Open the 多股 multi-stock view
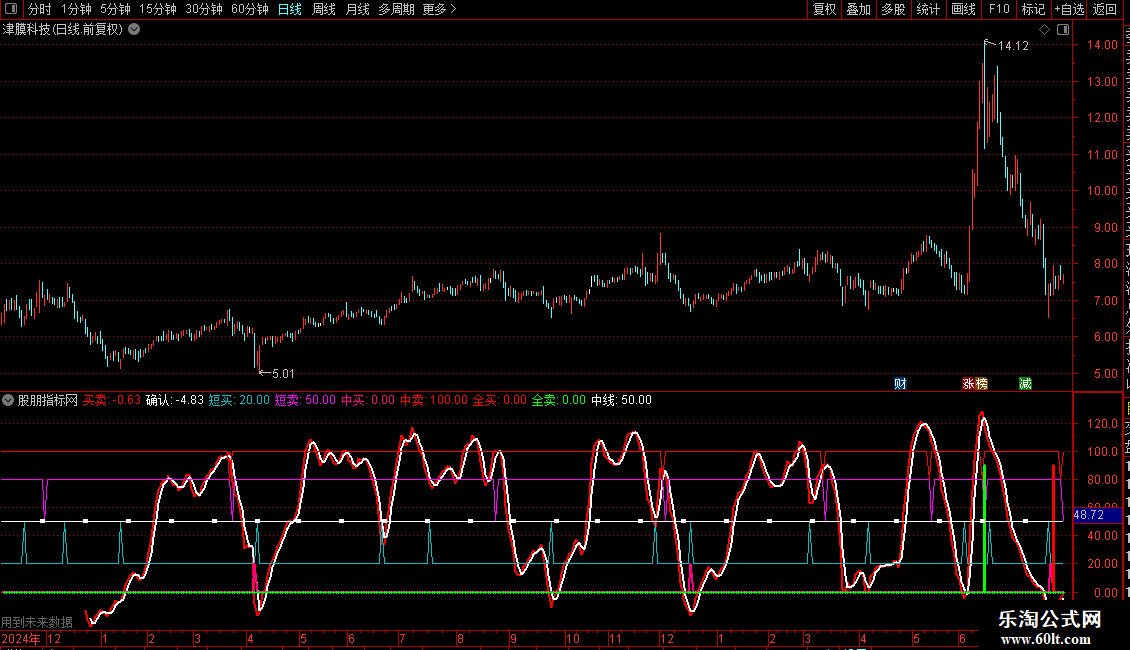The image size is (1130, 650). [894, 9]
